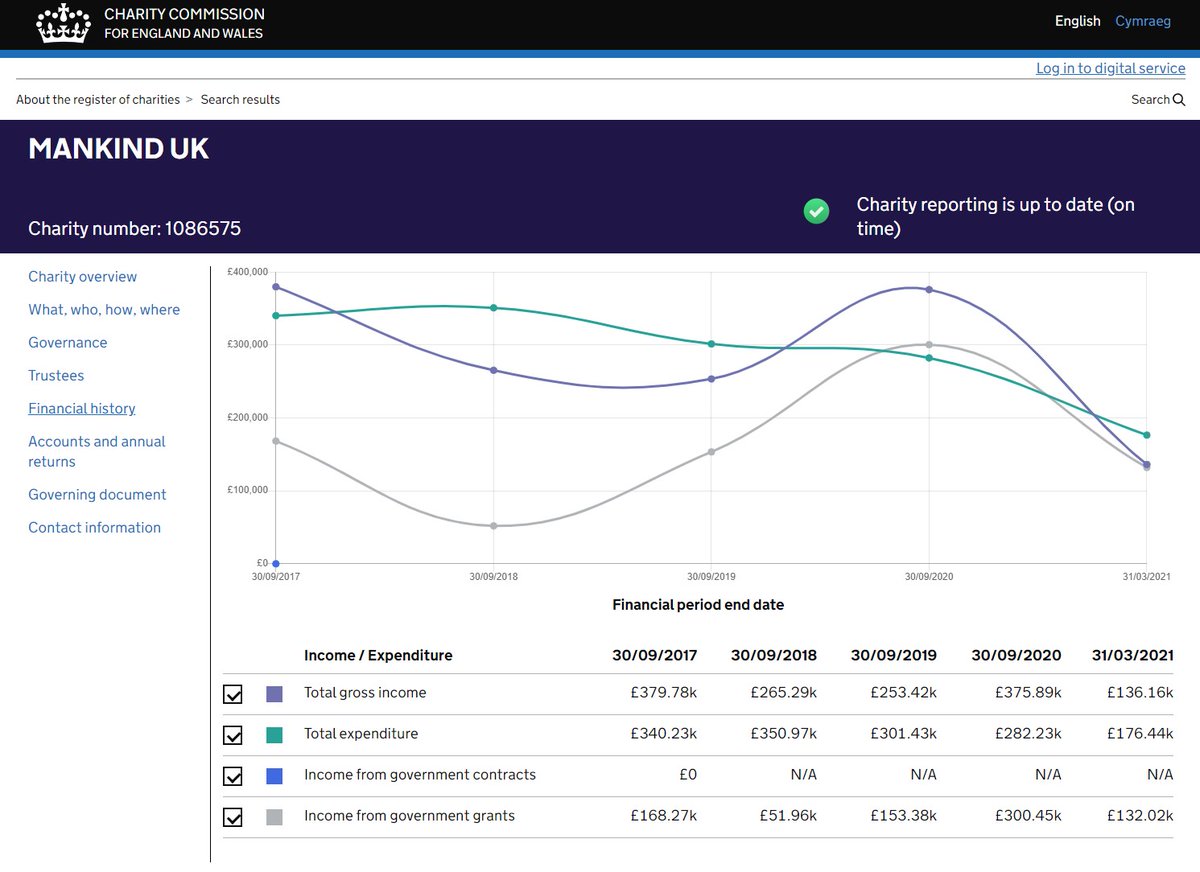Viewport: 1200px width, 872px height.
Task: Go to Contact information
Action: point(95,528)
